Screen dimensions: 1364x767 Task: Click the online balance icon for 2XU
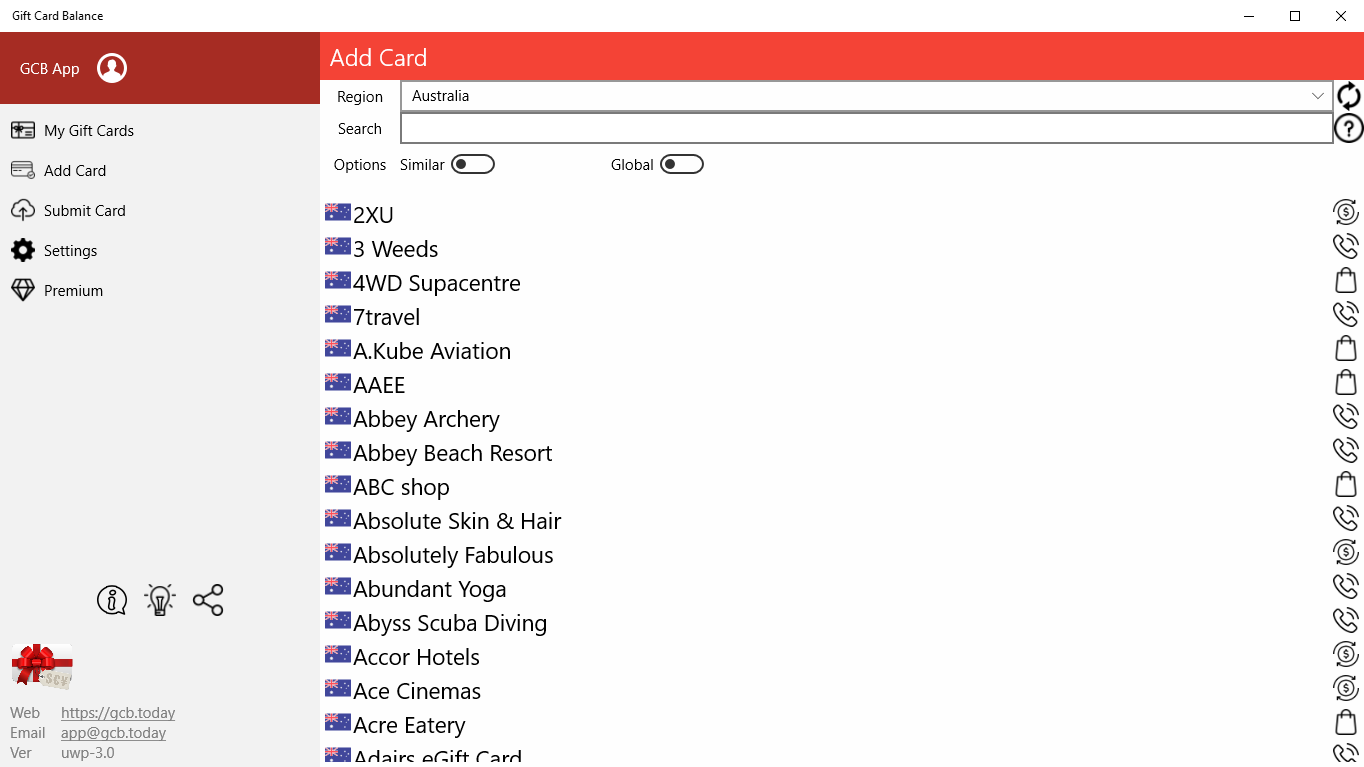pos(1346,212)
